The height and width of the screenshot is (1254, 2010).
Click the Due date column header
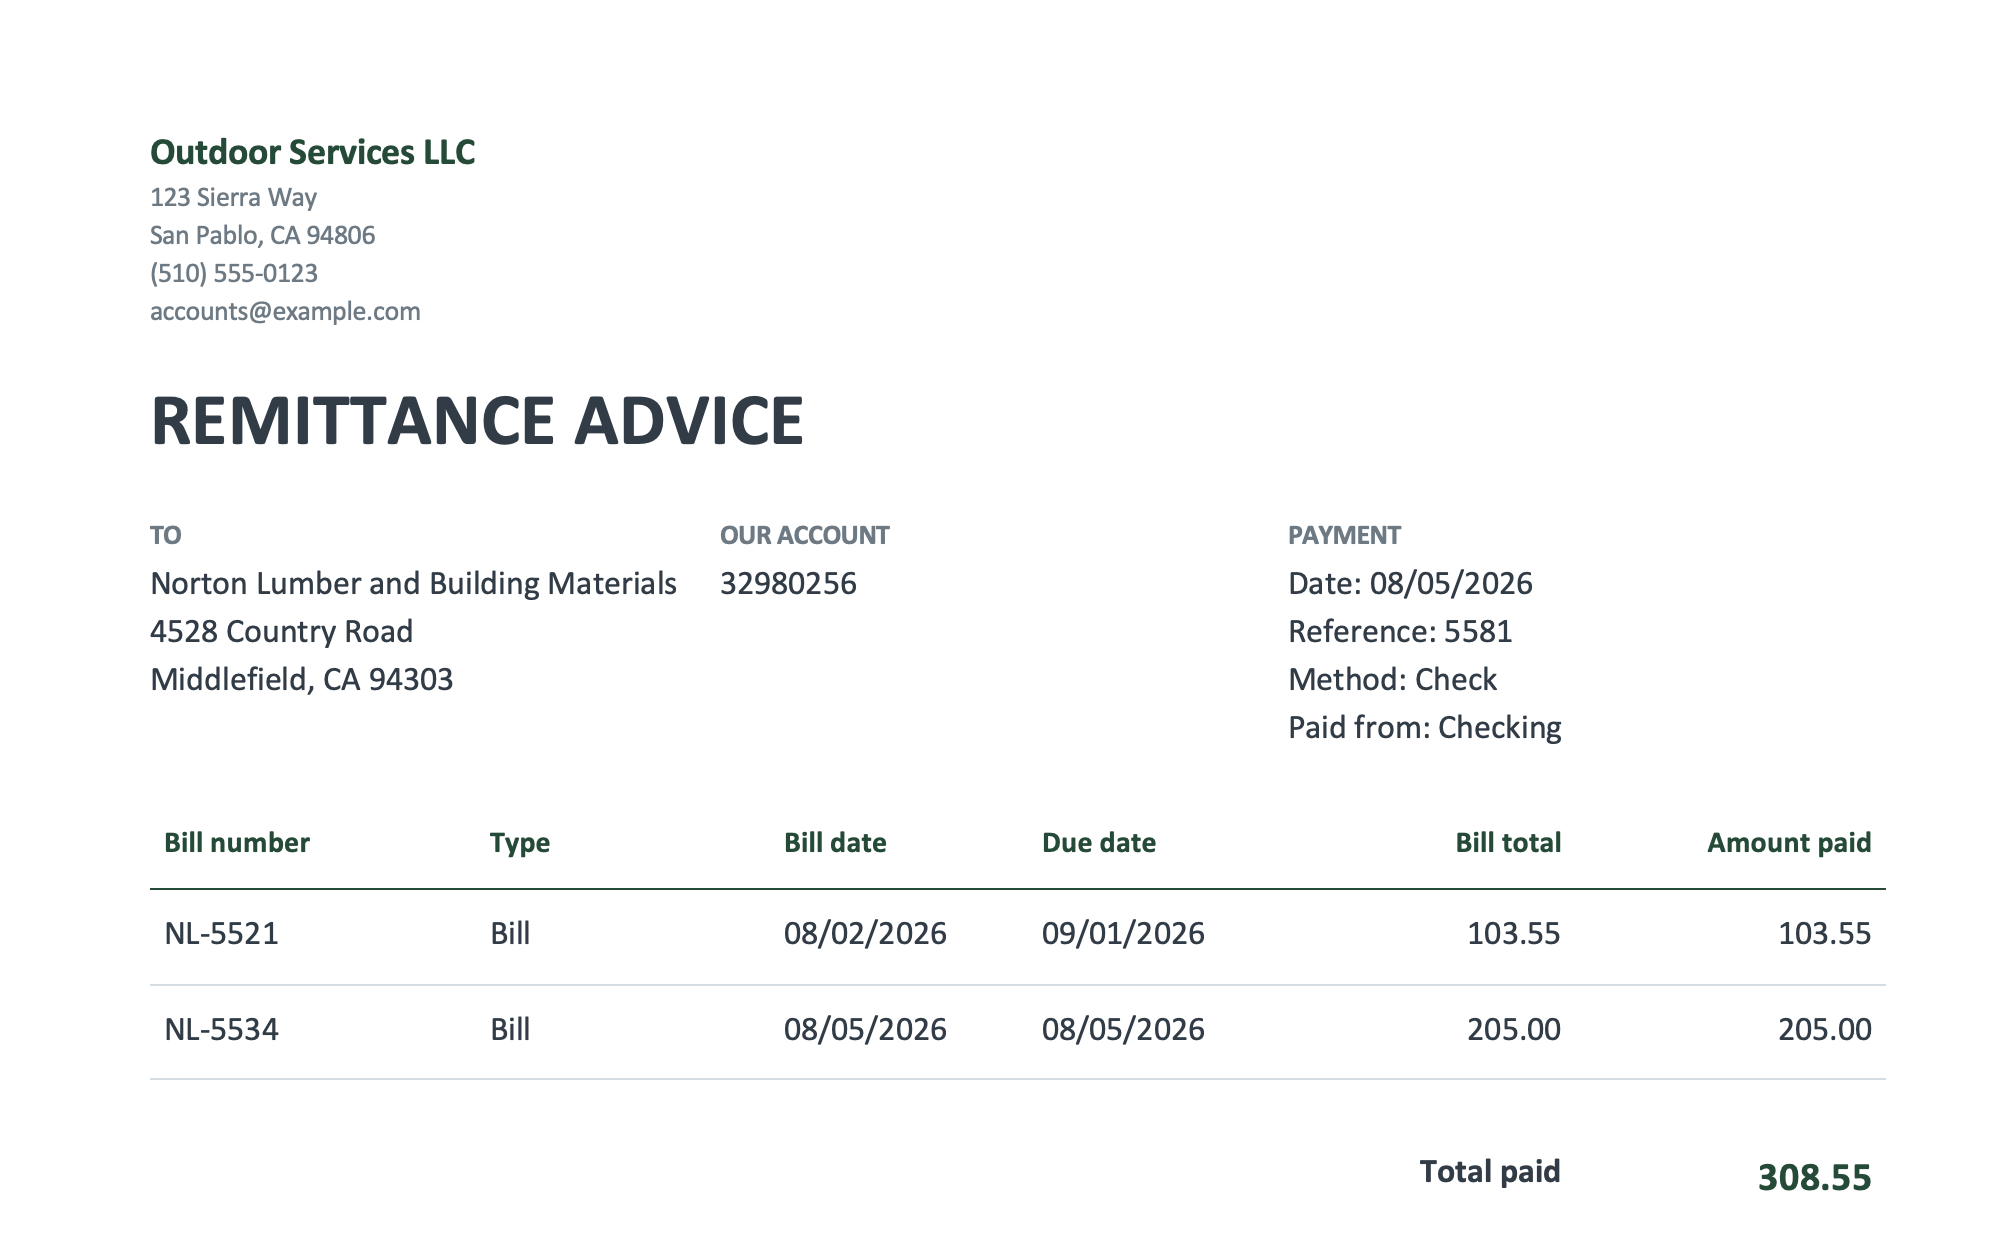(x=1099, y=842)
